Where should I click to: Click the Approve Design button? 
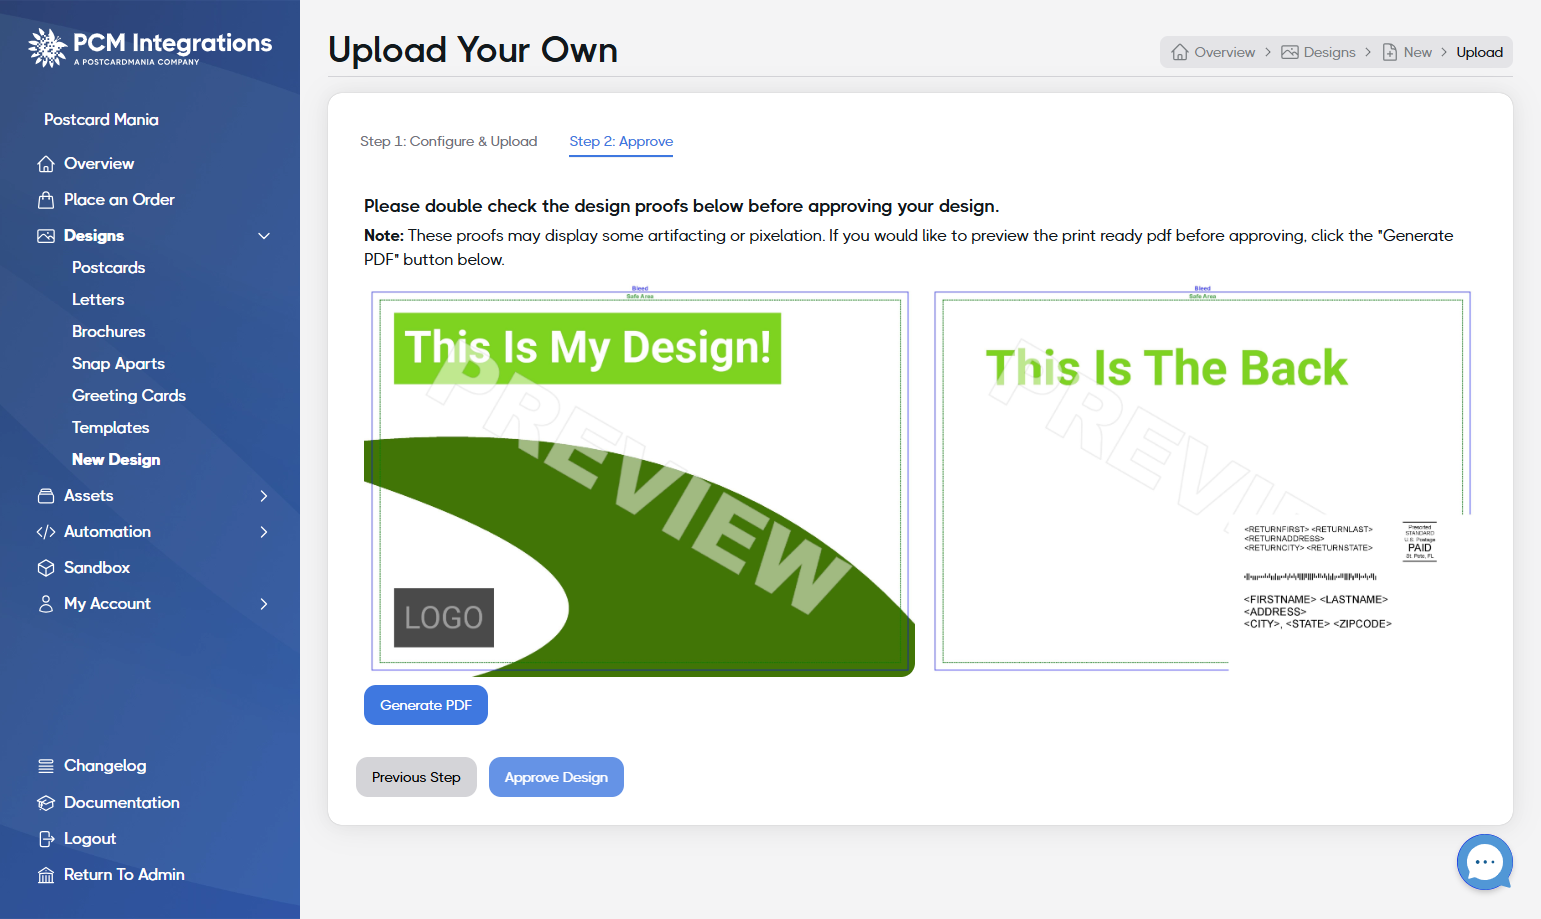pos(556,777)
